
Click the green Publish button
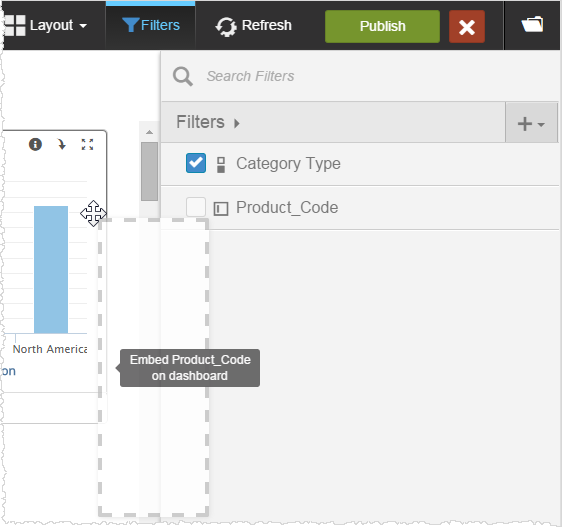[382, 26]
